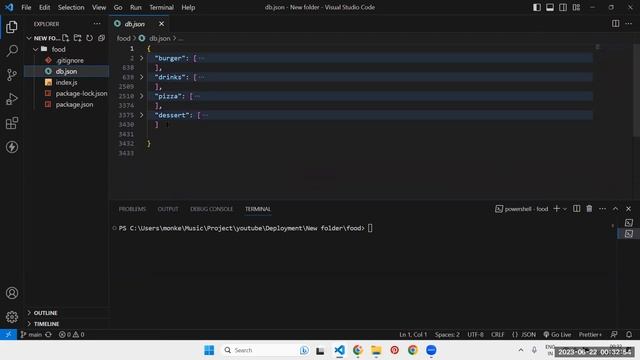Image resolution: width=640 pixels, height=360 pixels.
Task: Click the feedback icon in status bar
Action: pyautogui.click(x=614, y=334)
